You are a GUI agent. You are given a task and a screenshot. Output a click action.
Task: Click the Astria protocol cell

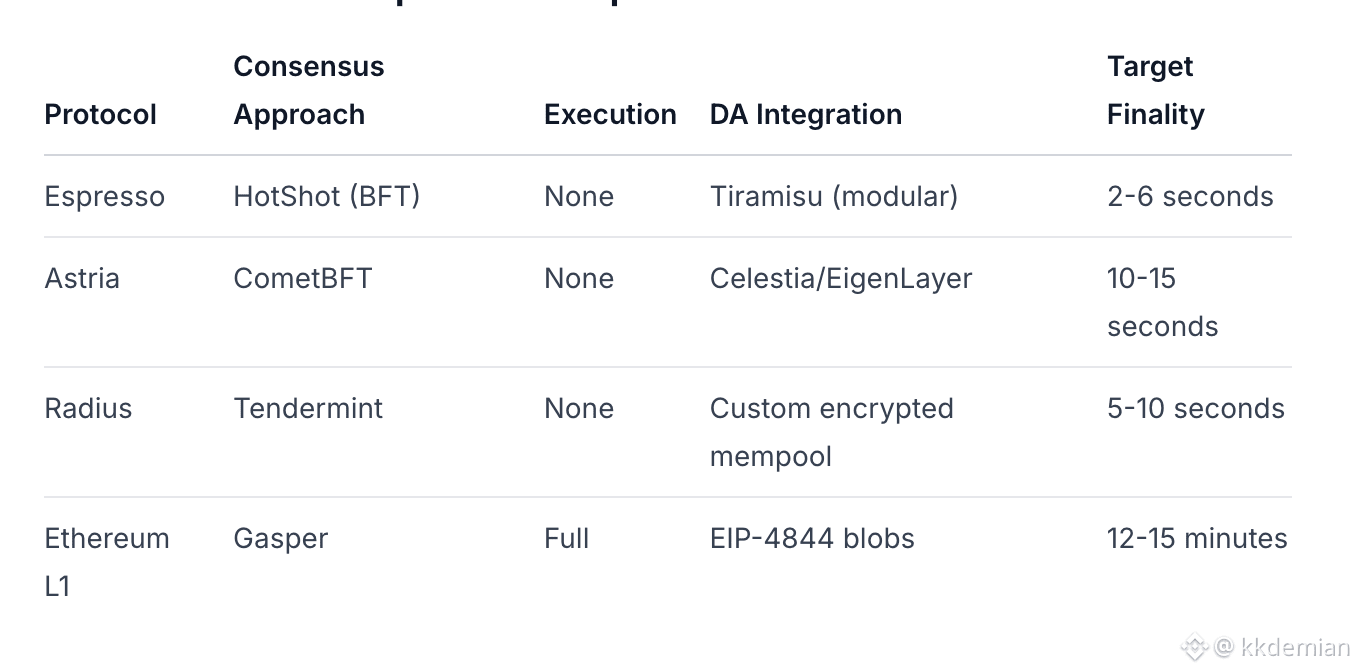point(82,278)
